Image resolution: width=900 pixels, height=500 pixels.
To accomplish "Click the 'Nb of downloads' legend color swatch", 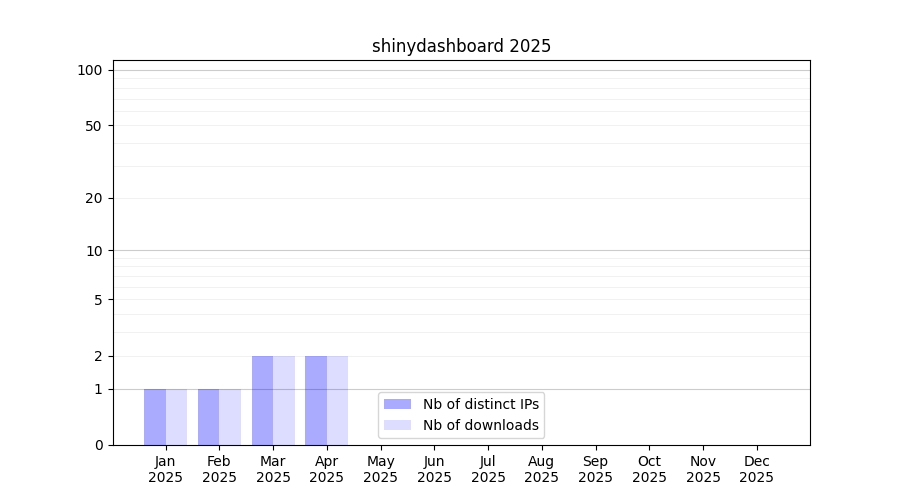I will (x=397, y=425).
